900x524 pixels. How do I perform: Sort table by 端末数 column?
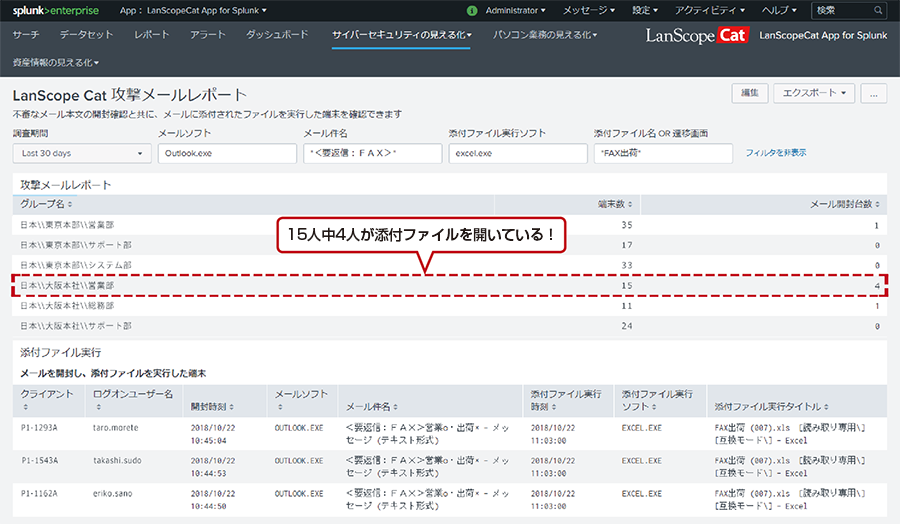[x=615, y=204]
